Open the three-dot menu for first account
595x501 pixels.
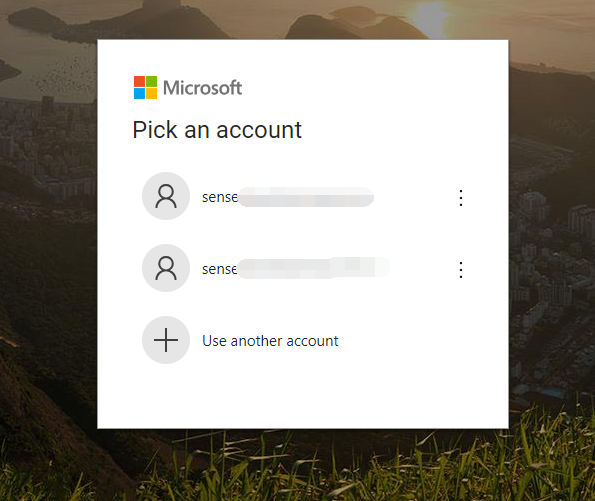(x=461, y=198)
